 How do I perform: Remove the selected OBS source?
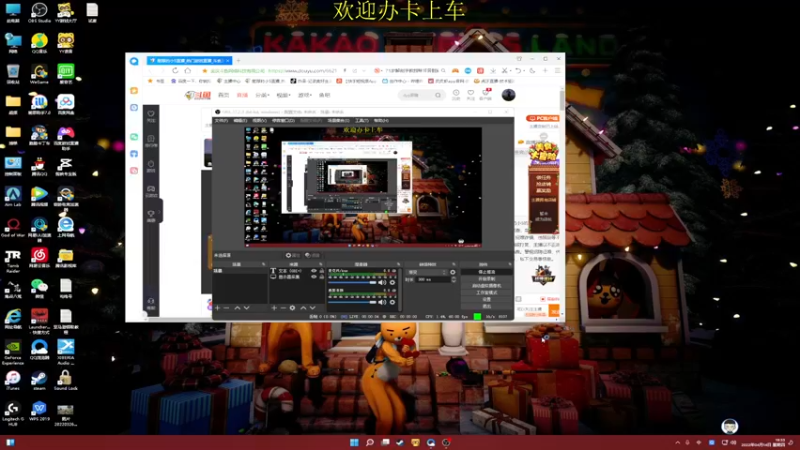(283, 308)
